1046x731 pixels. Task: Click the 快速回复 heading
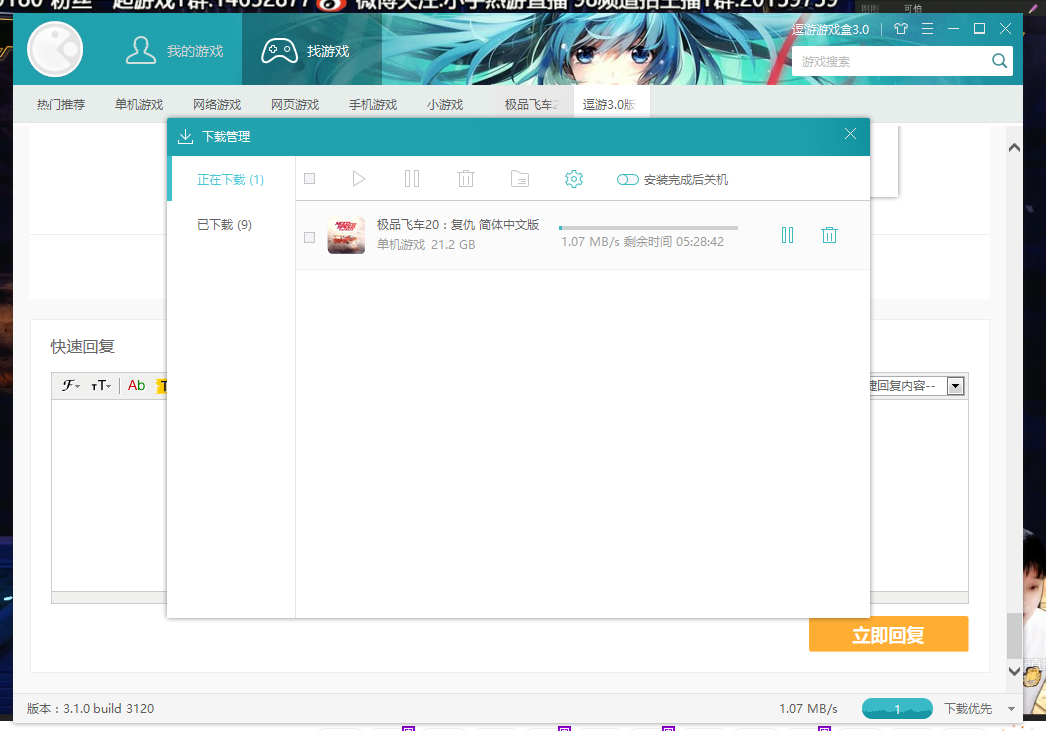[x=83, y=347]
